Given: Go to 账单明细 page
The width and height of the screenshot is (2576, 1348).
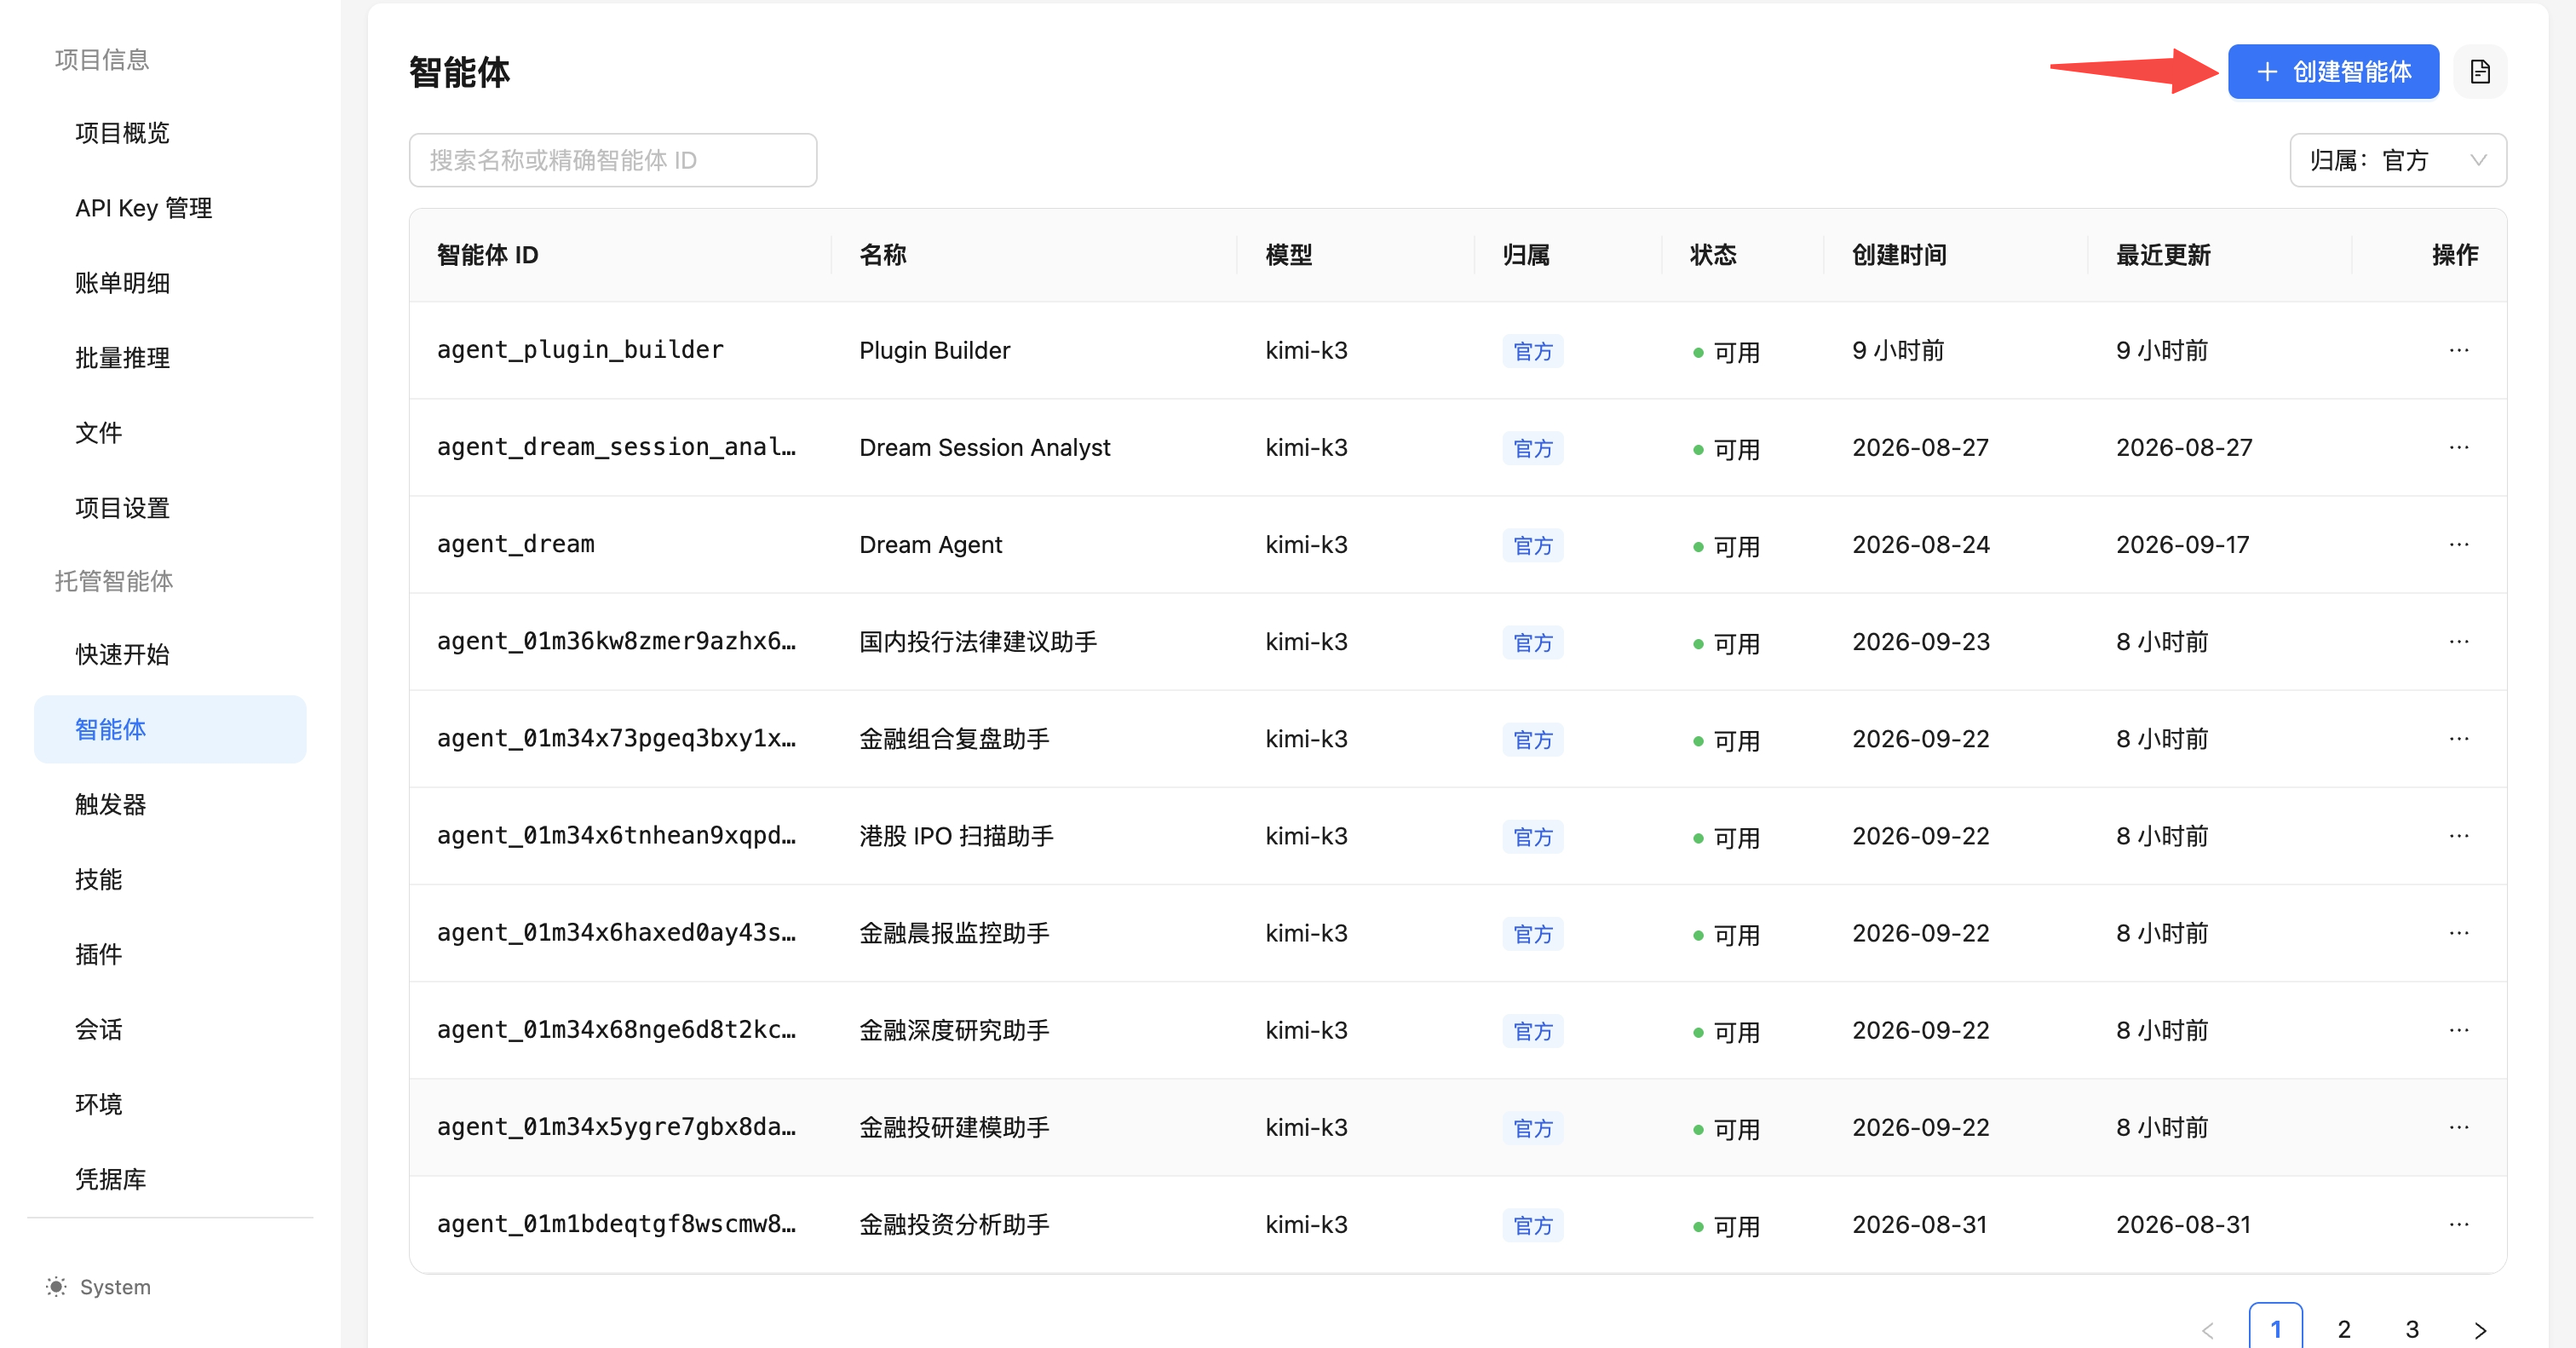Looking at the screenshot, I should tap(122, 284).
